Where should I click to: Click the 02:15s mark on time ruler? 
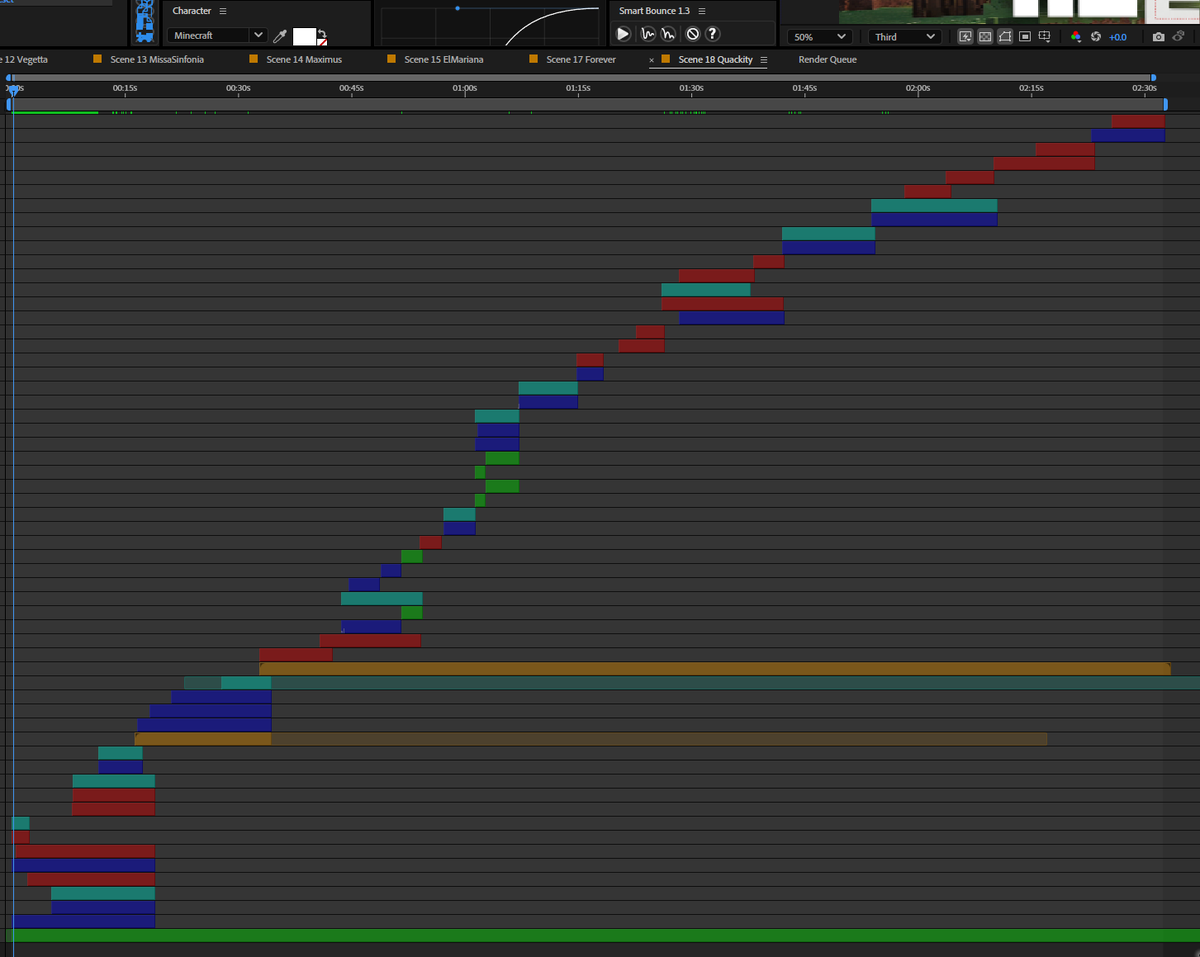click(1031, 88)
